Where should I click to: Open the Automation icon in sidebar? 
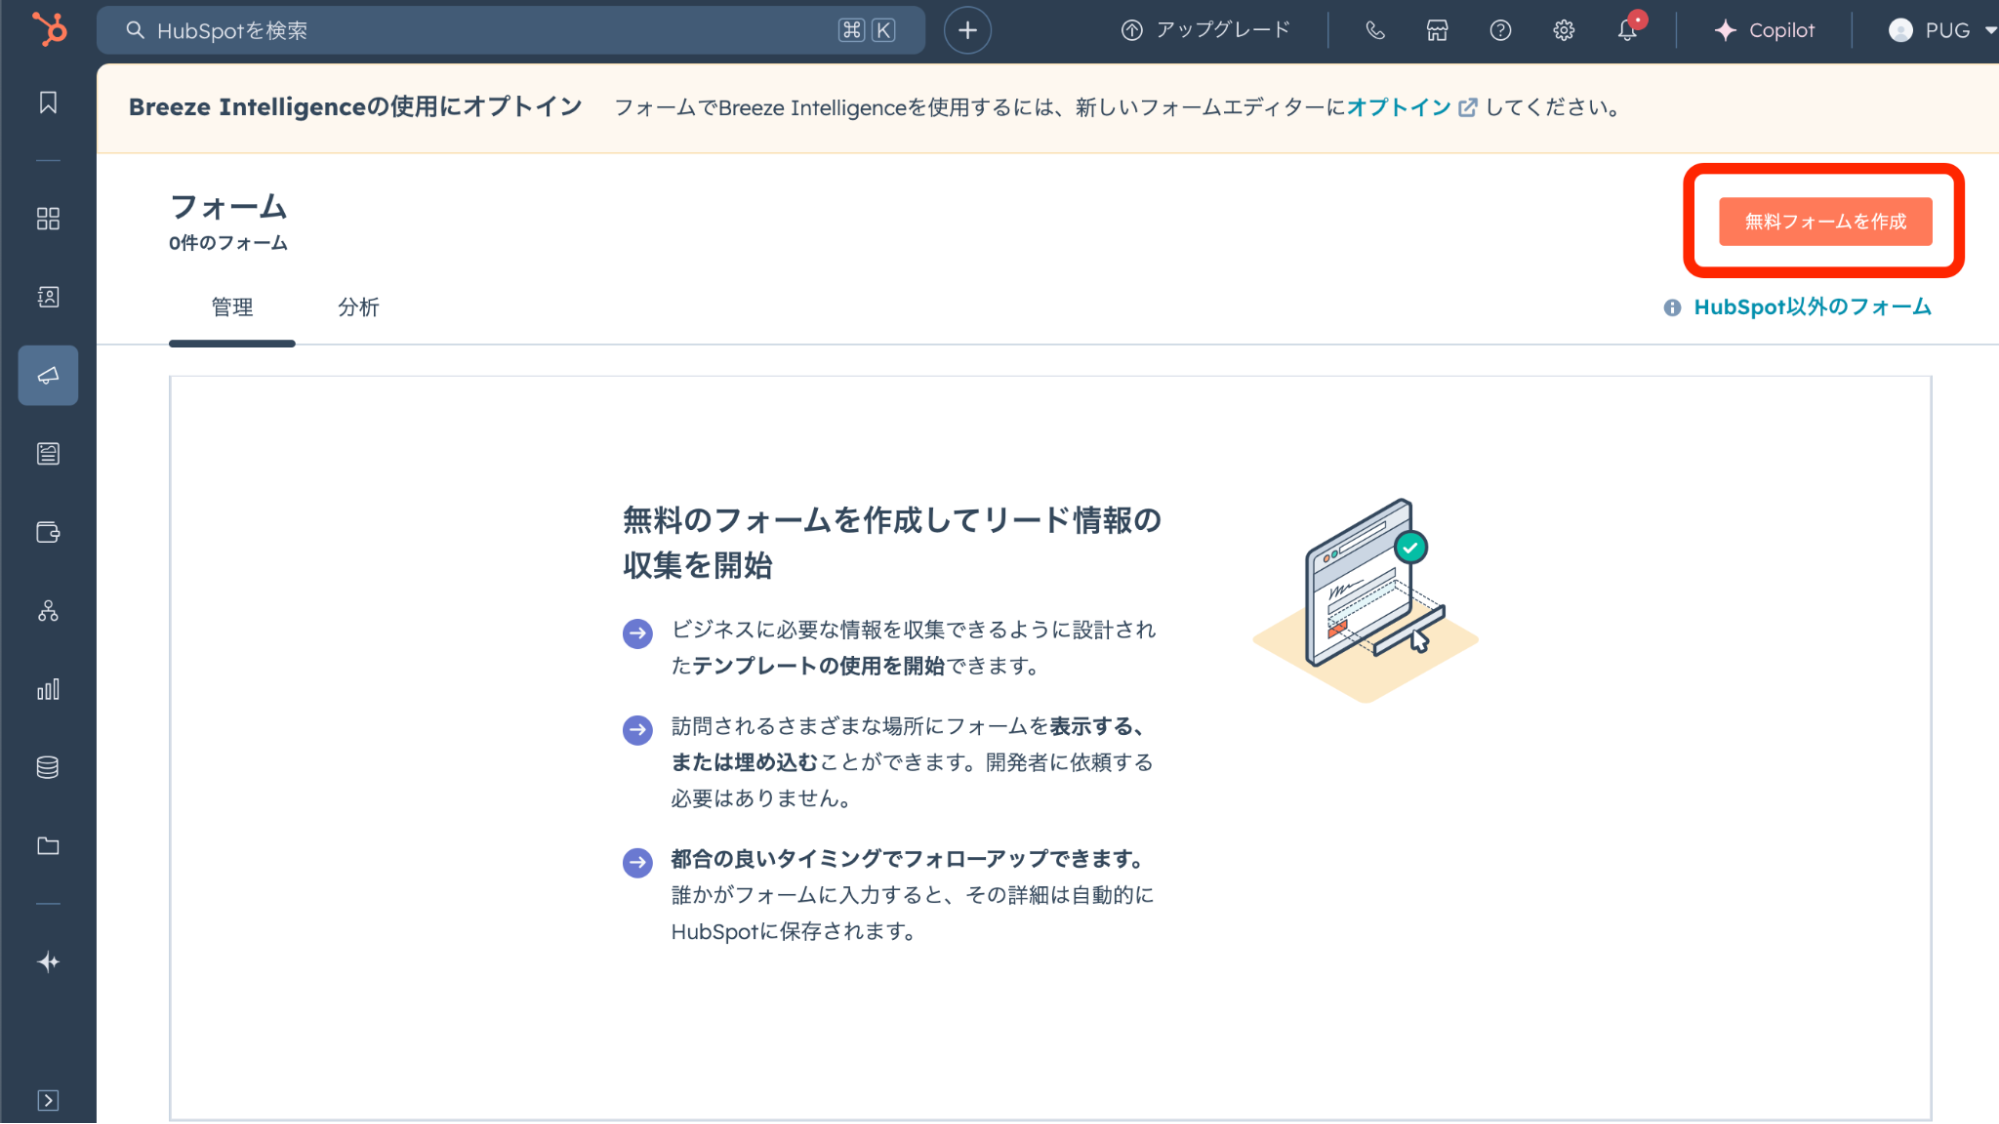tap(48, 611)
